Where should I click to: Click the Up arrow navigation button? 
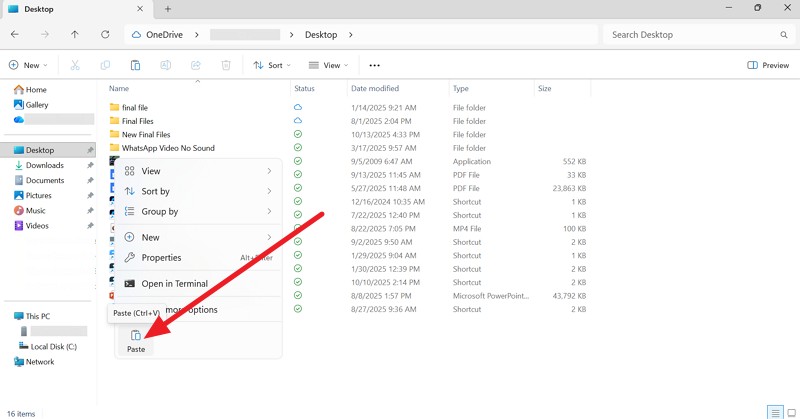tap(75, 34)
